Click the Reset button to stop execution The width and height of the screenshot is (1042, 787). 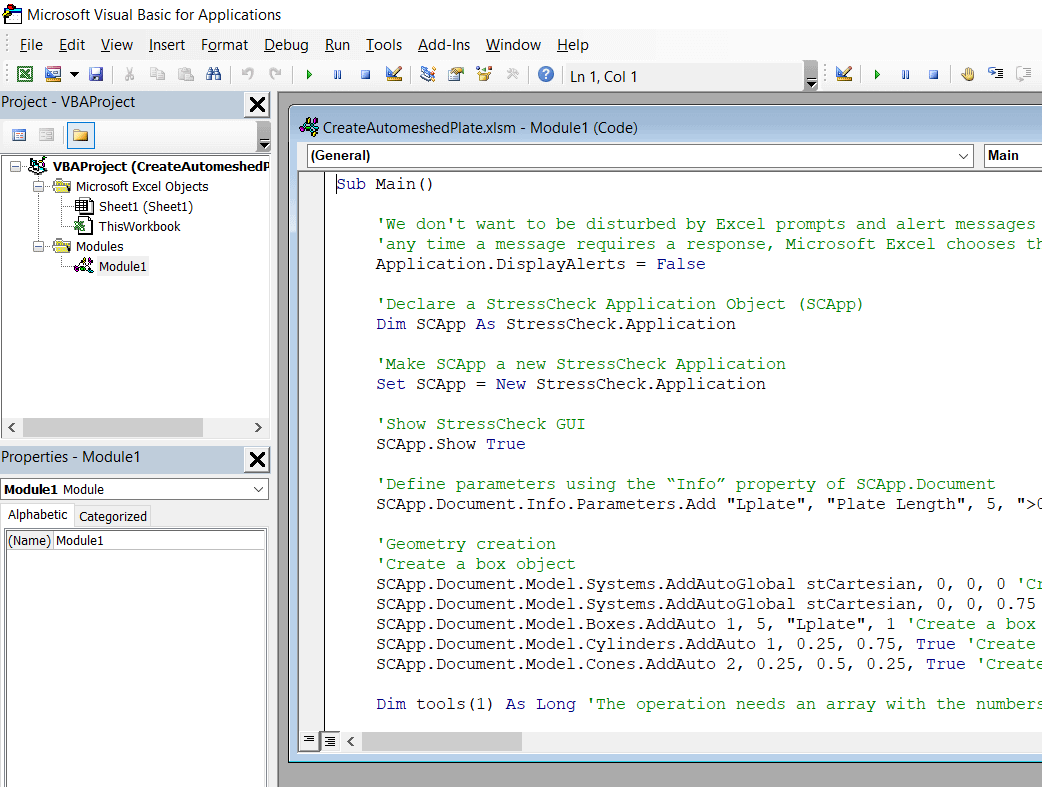coord(364,74)
